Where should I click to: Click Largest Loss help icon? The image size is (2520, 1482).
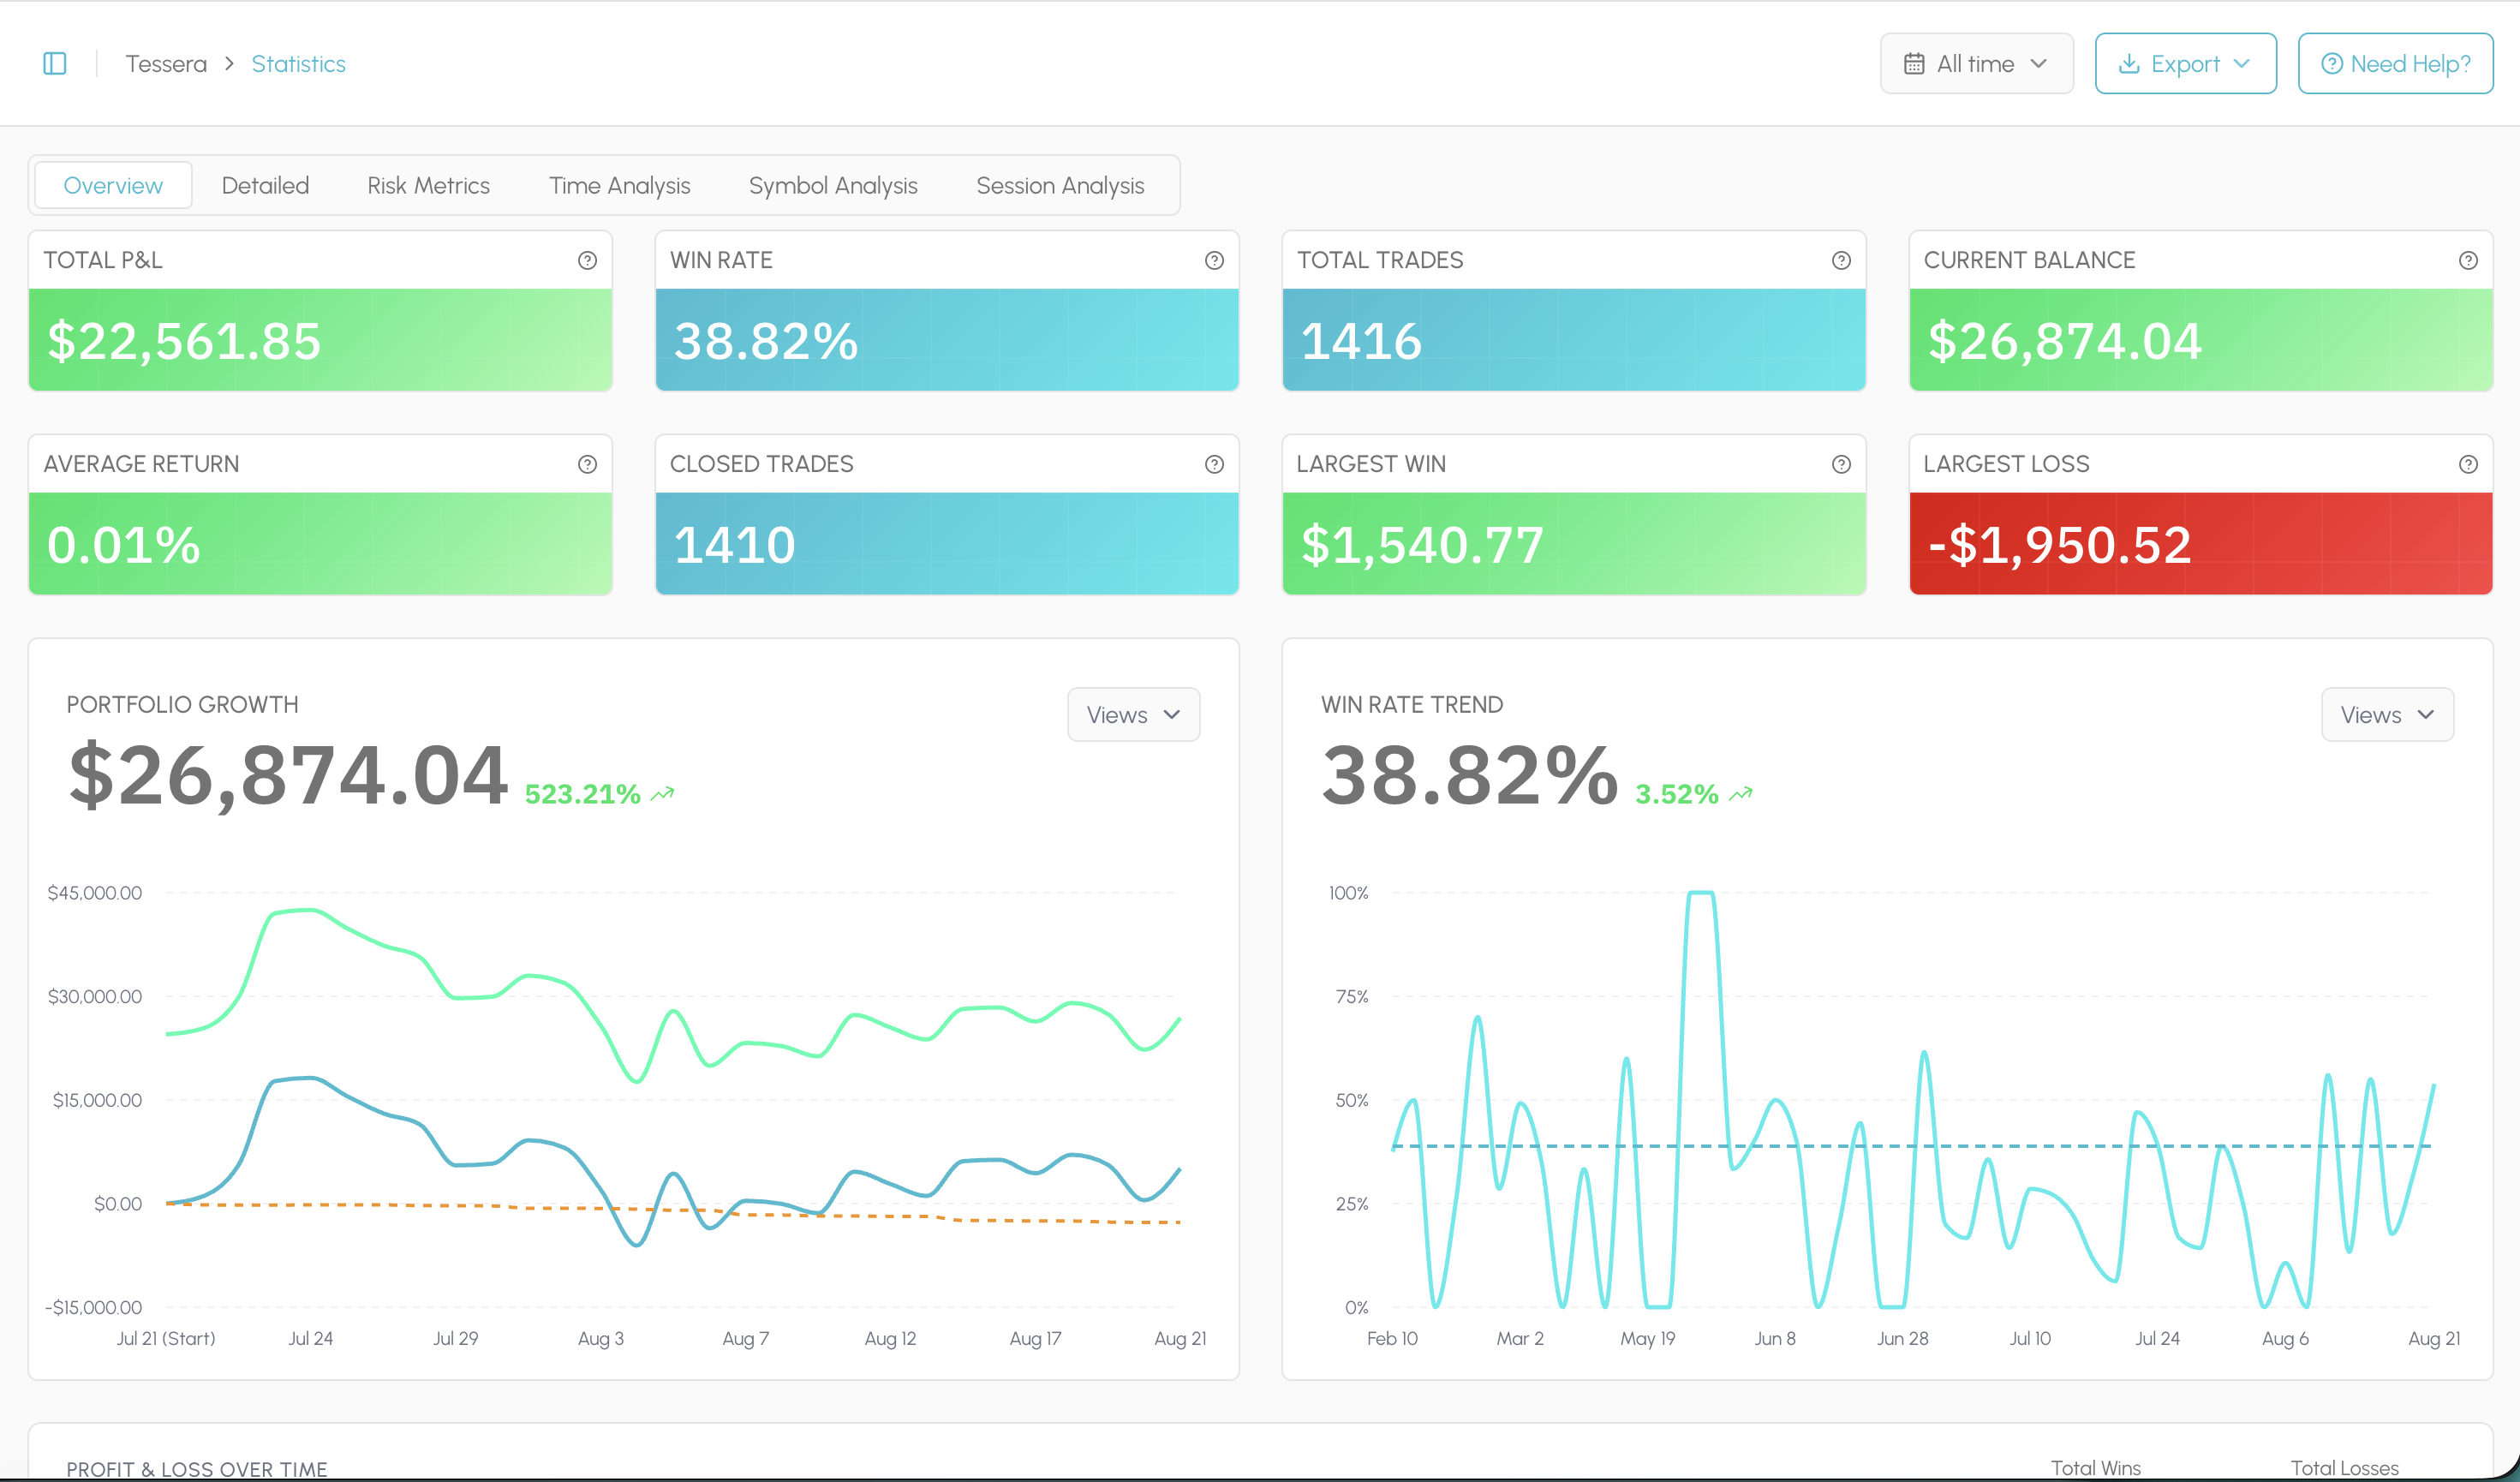click(2468, 464)
